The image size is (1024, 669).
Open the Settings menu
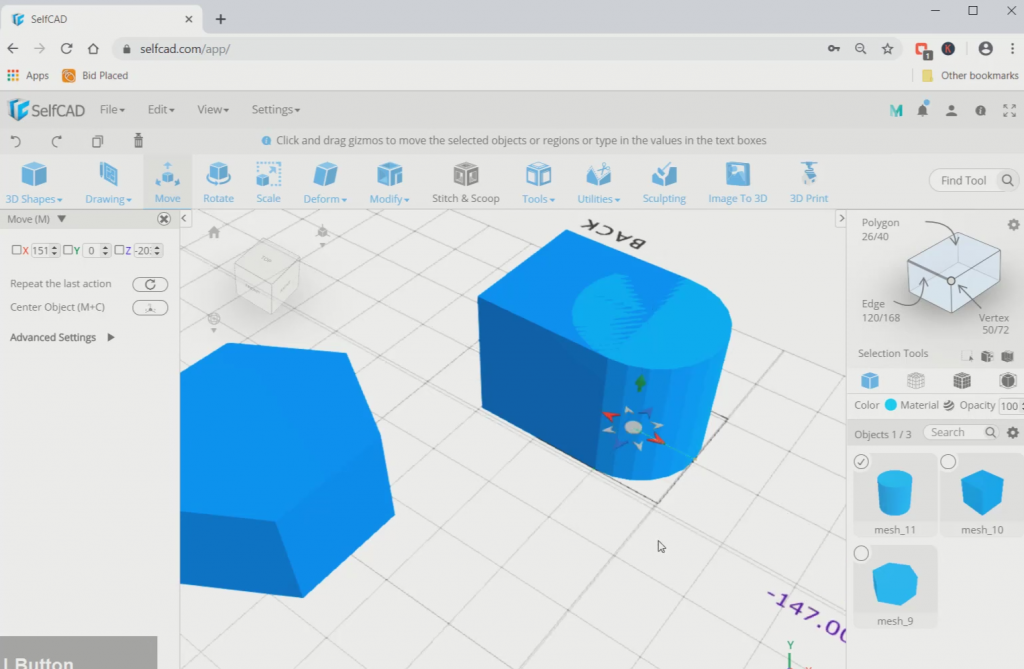[x=275, y=109]
